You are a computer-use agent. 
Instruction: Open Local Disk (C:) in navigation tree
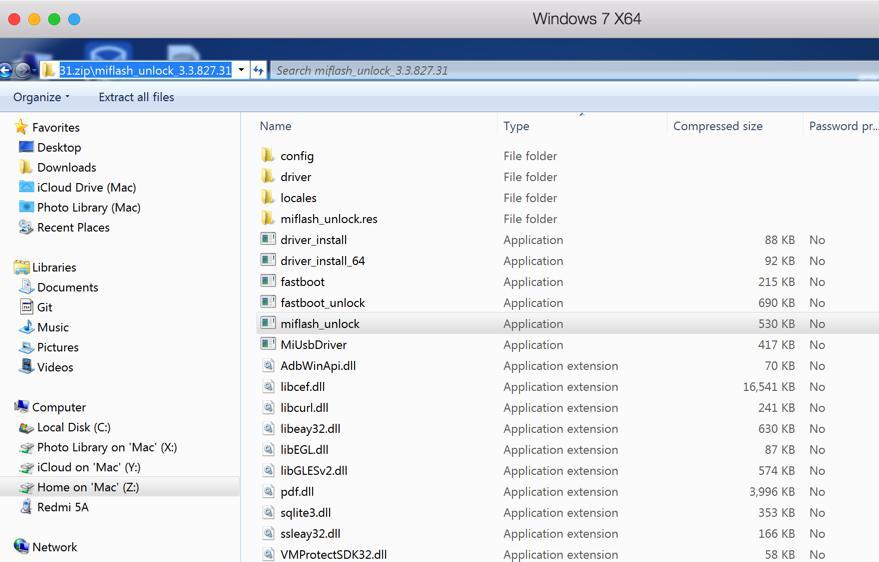coord(73,427)
